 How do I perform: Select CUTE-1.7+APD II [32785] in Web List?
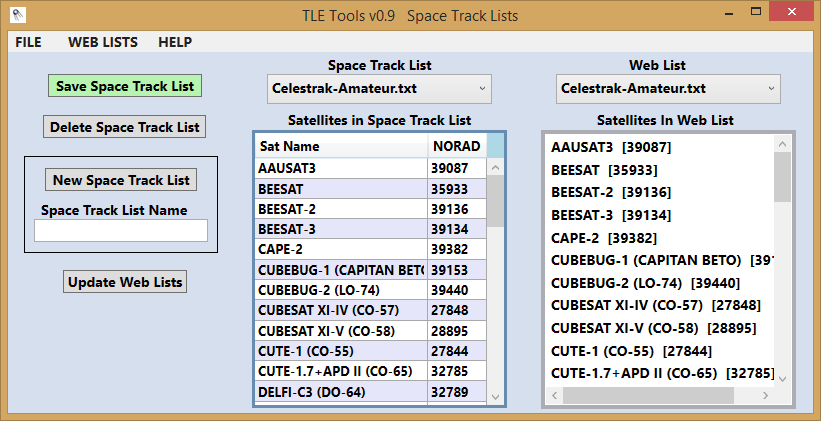(x=662, y=373)
